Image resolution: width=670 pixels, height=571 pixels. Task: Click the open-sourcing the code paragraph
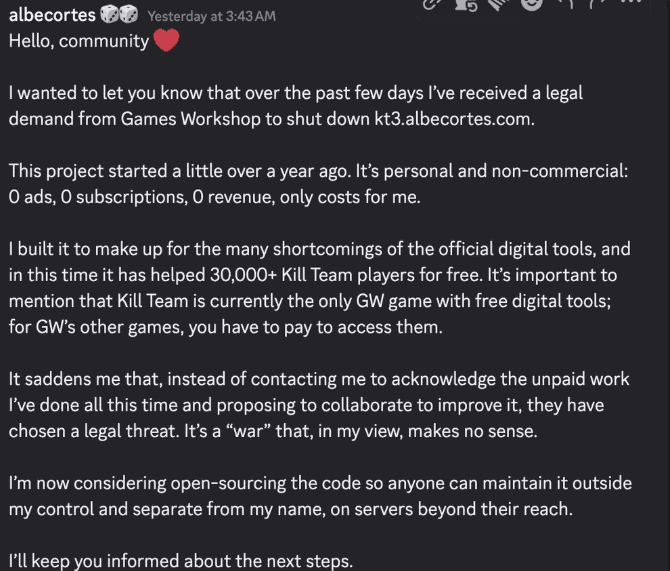320,497
